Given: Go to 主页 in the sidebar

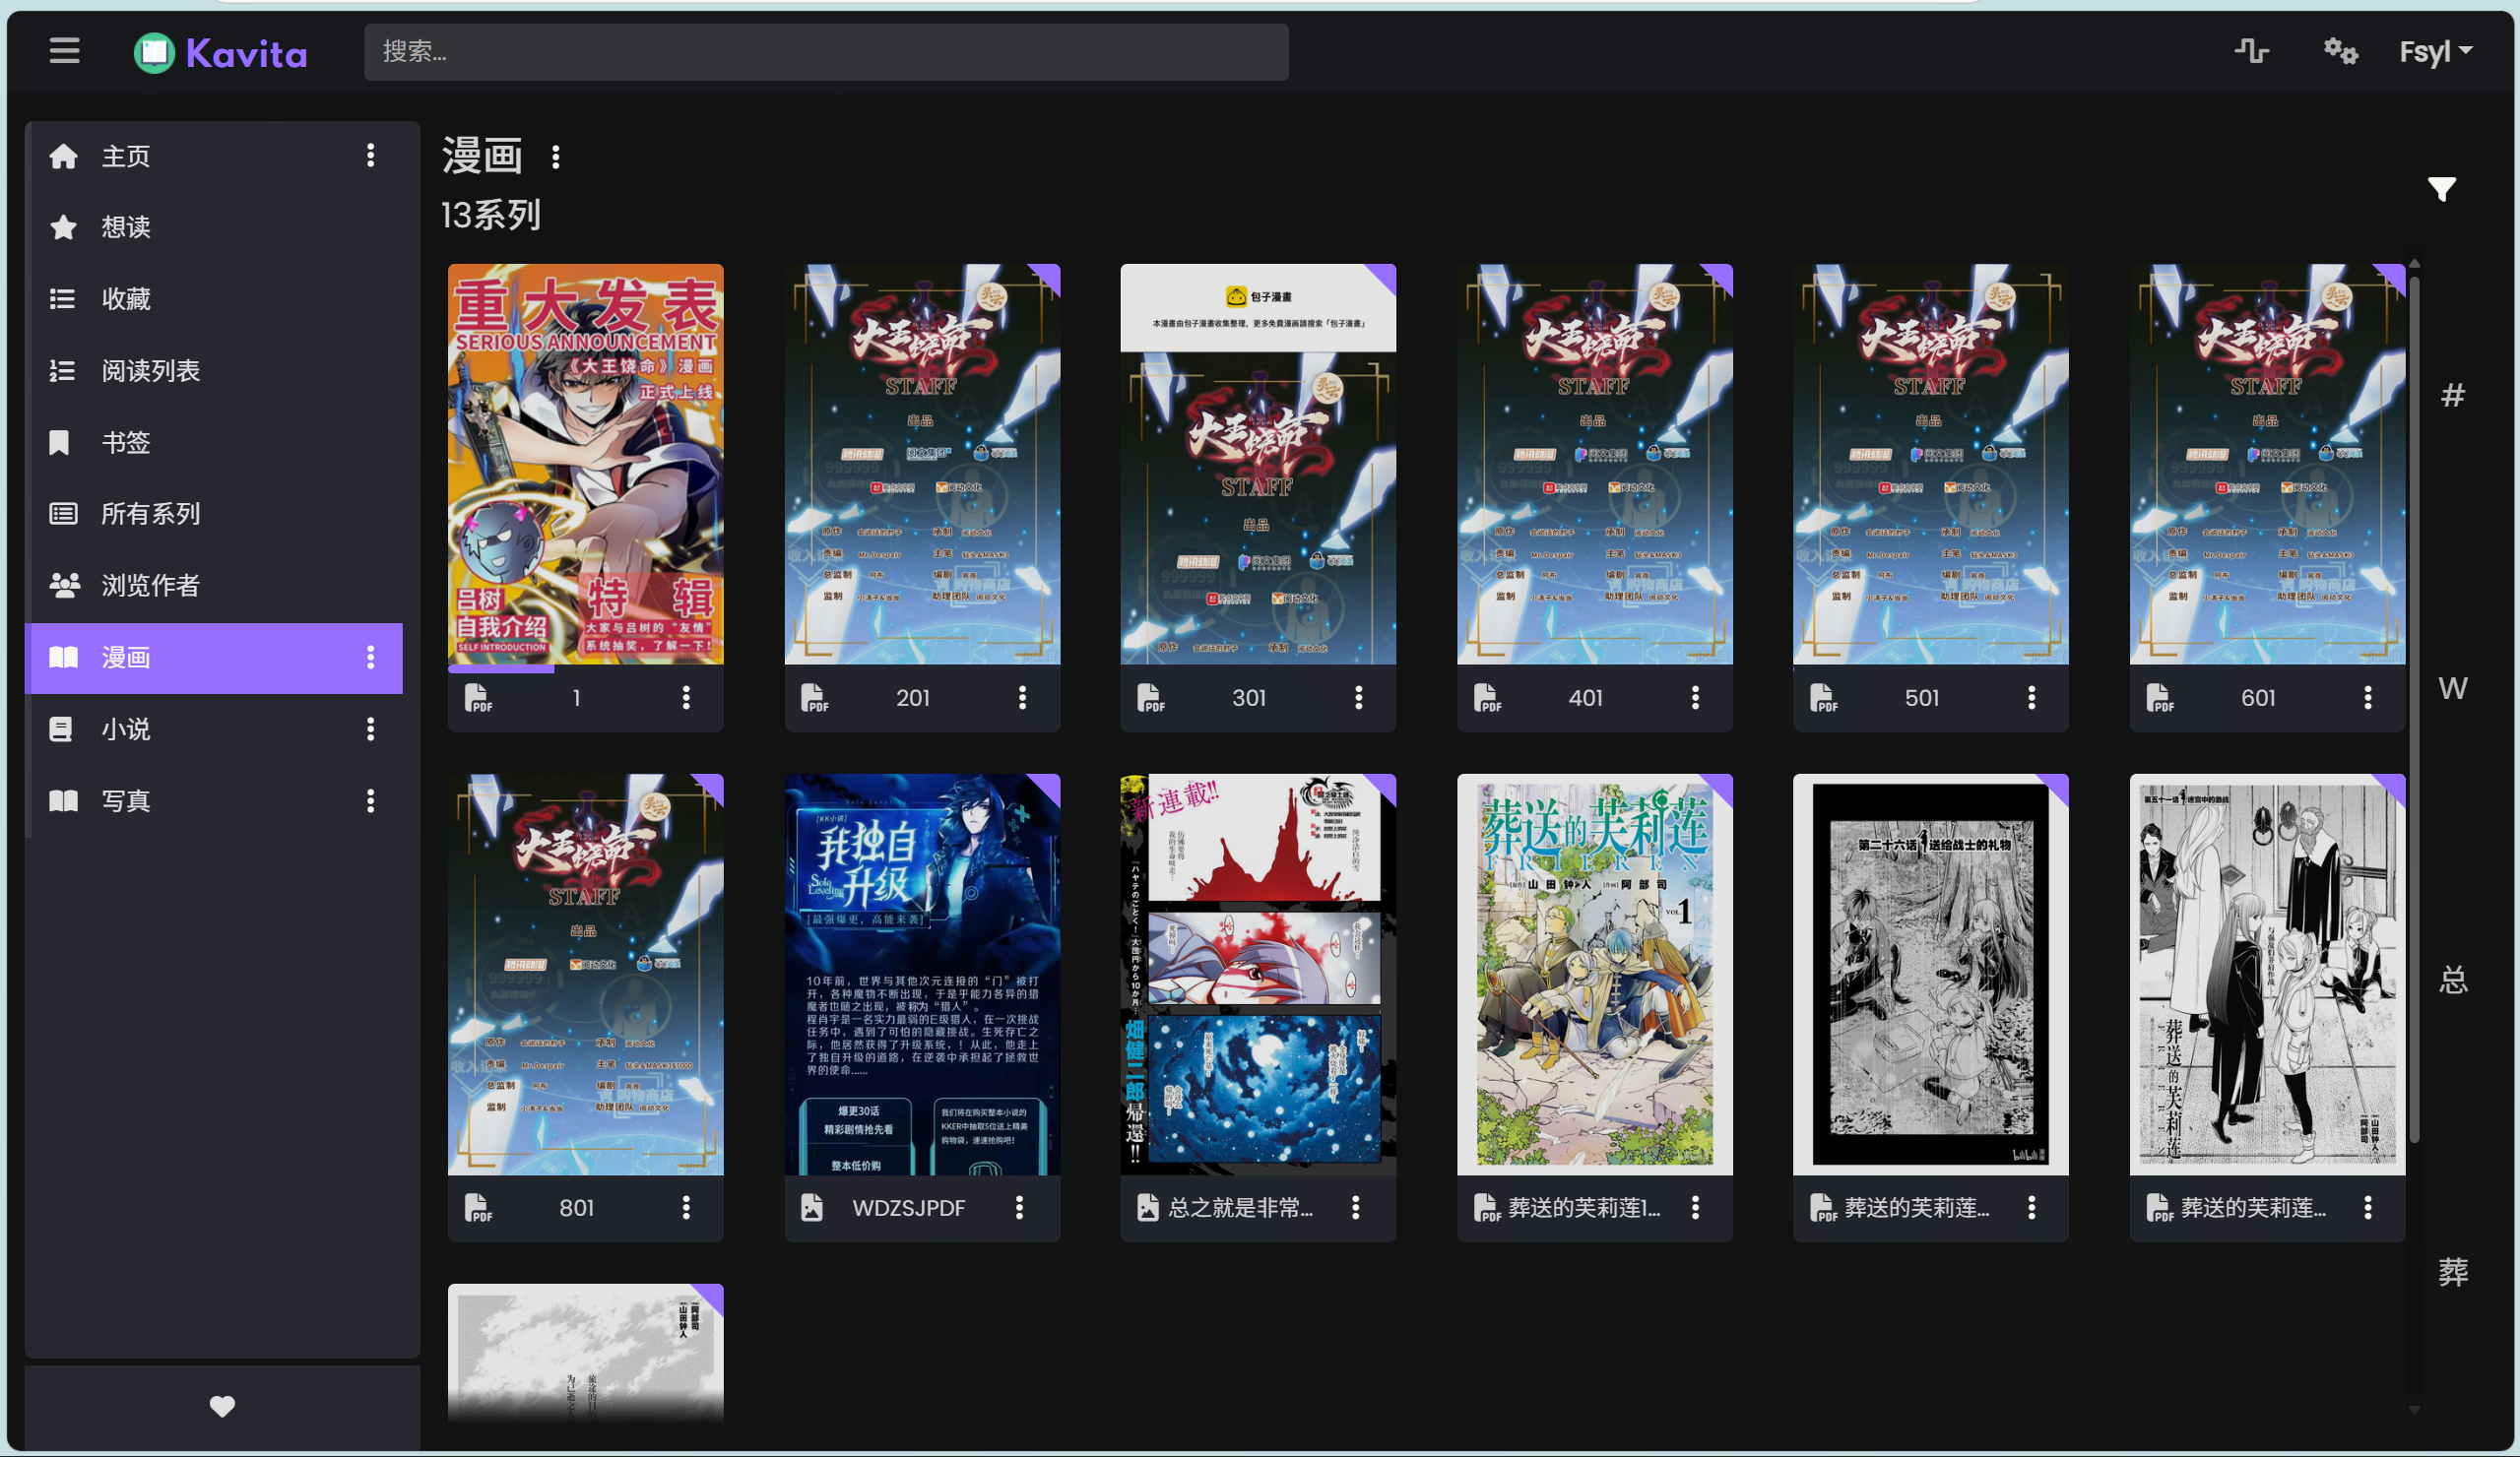Looking at the screenshot, I should (x=126, y=156).
